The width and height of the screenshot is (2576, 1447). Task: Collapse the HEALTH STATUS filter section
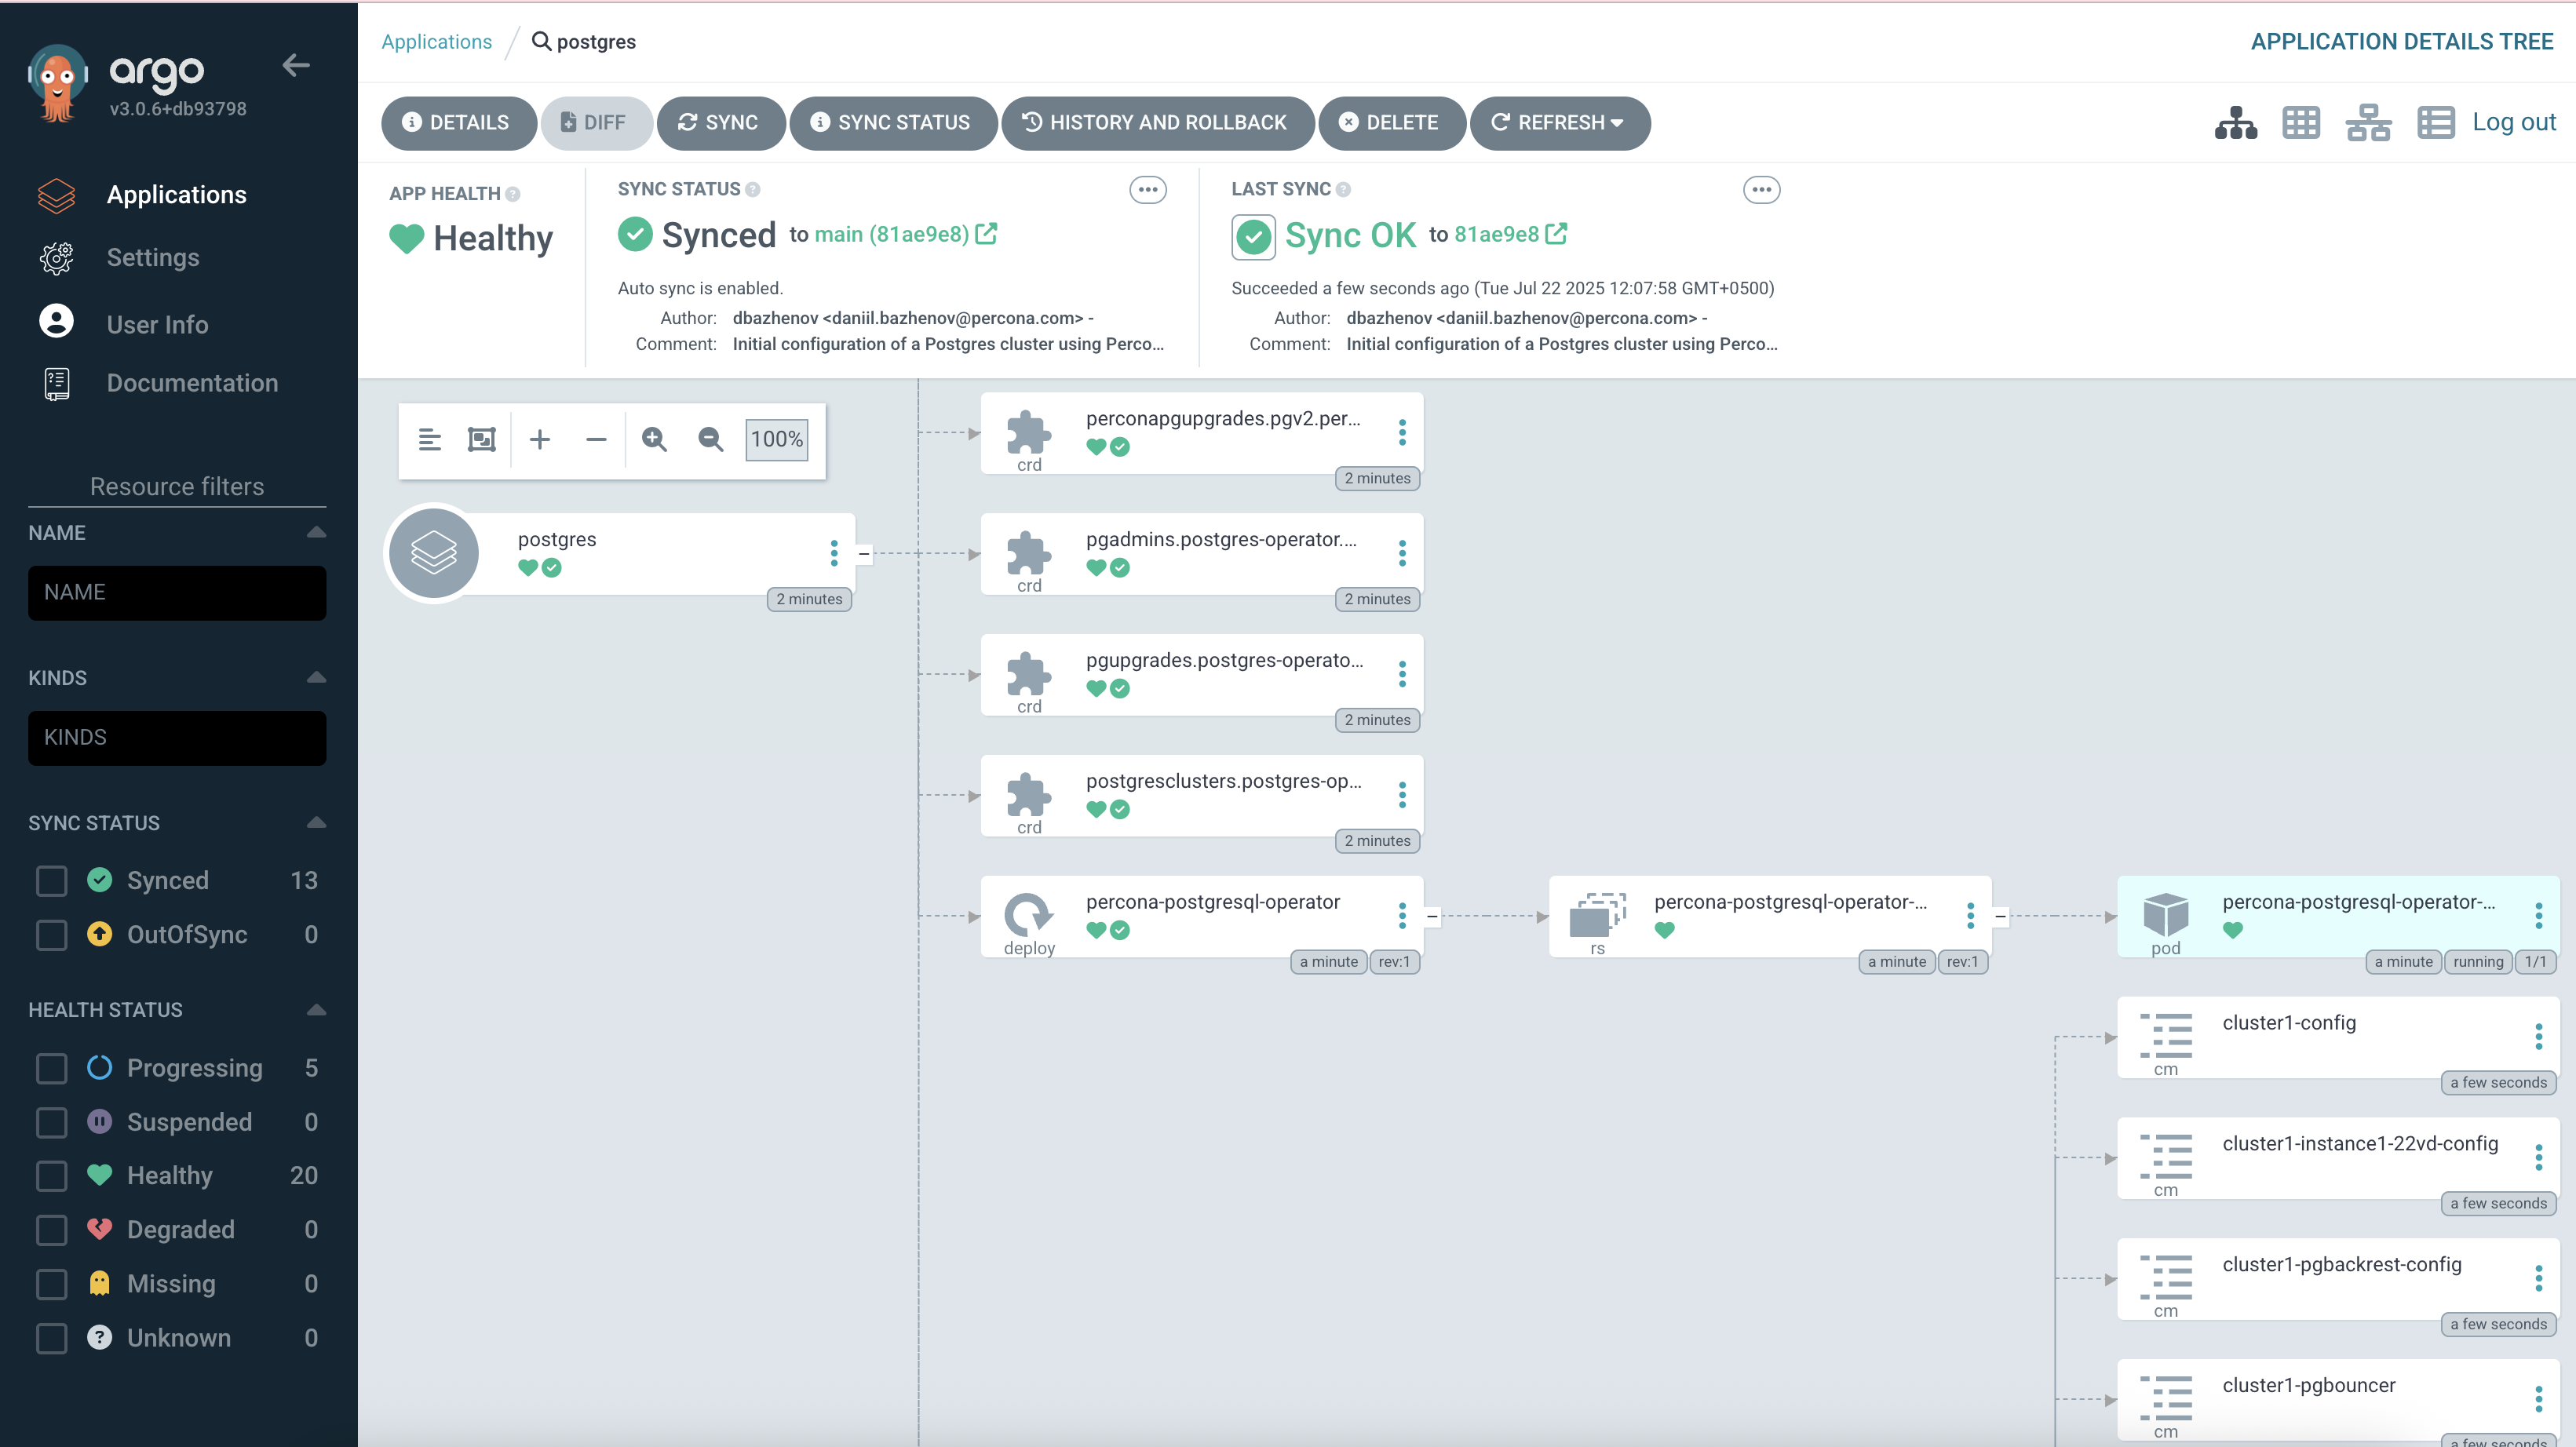pyautogui.click(x=316, y=1009)
